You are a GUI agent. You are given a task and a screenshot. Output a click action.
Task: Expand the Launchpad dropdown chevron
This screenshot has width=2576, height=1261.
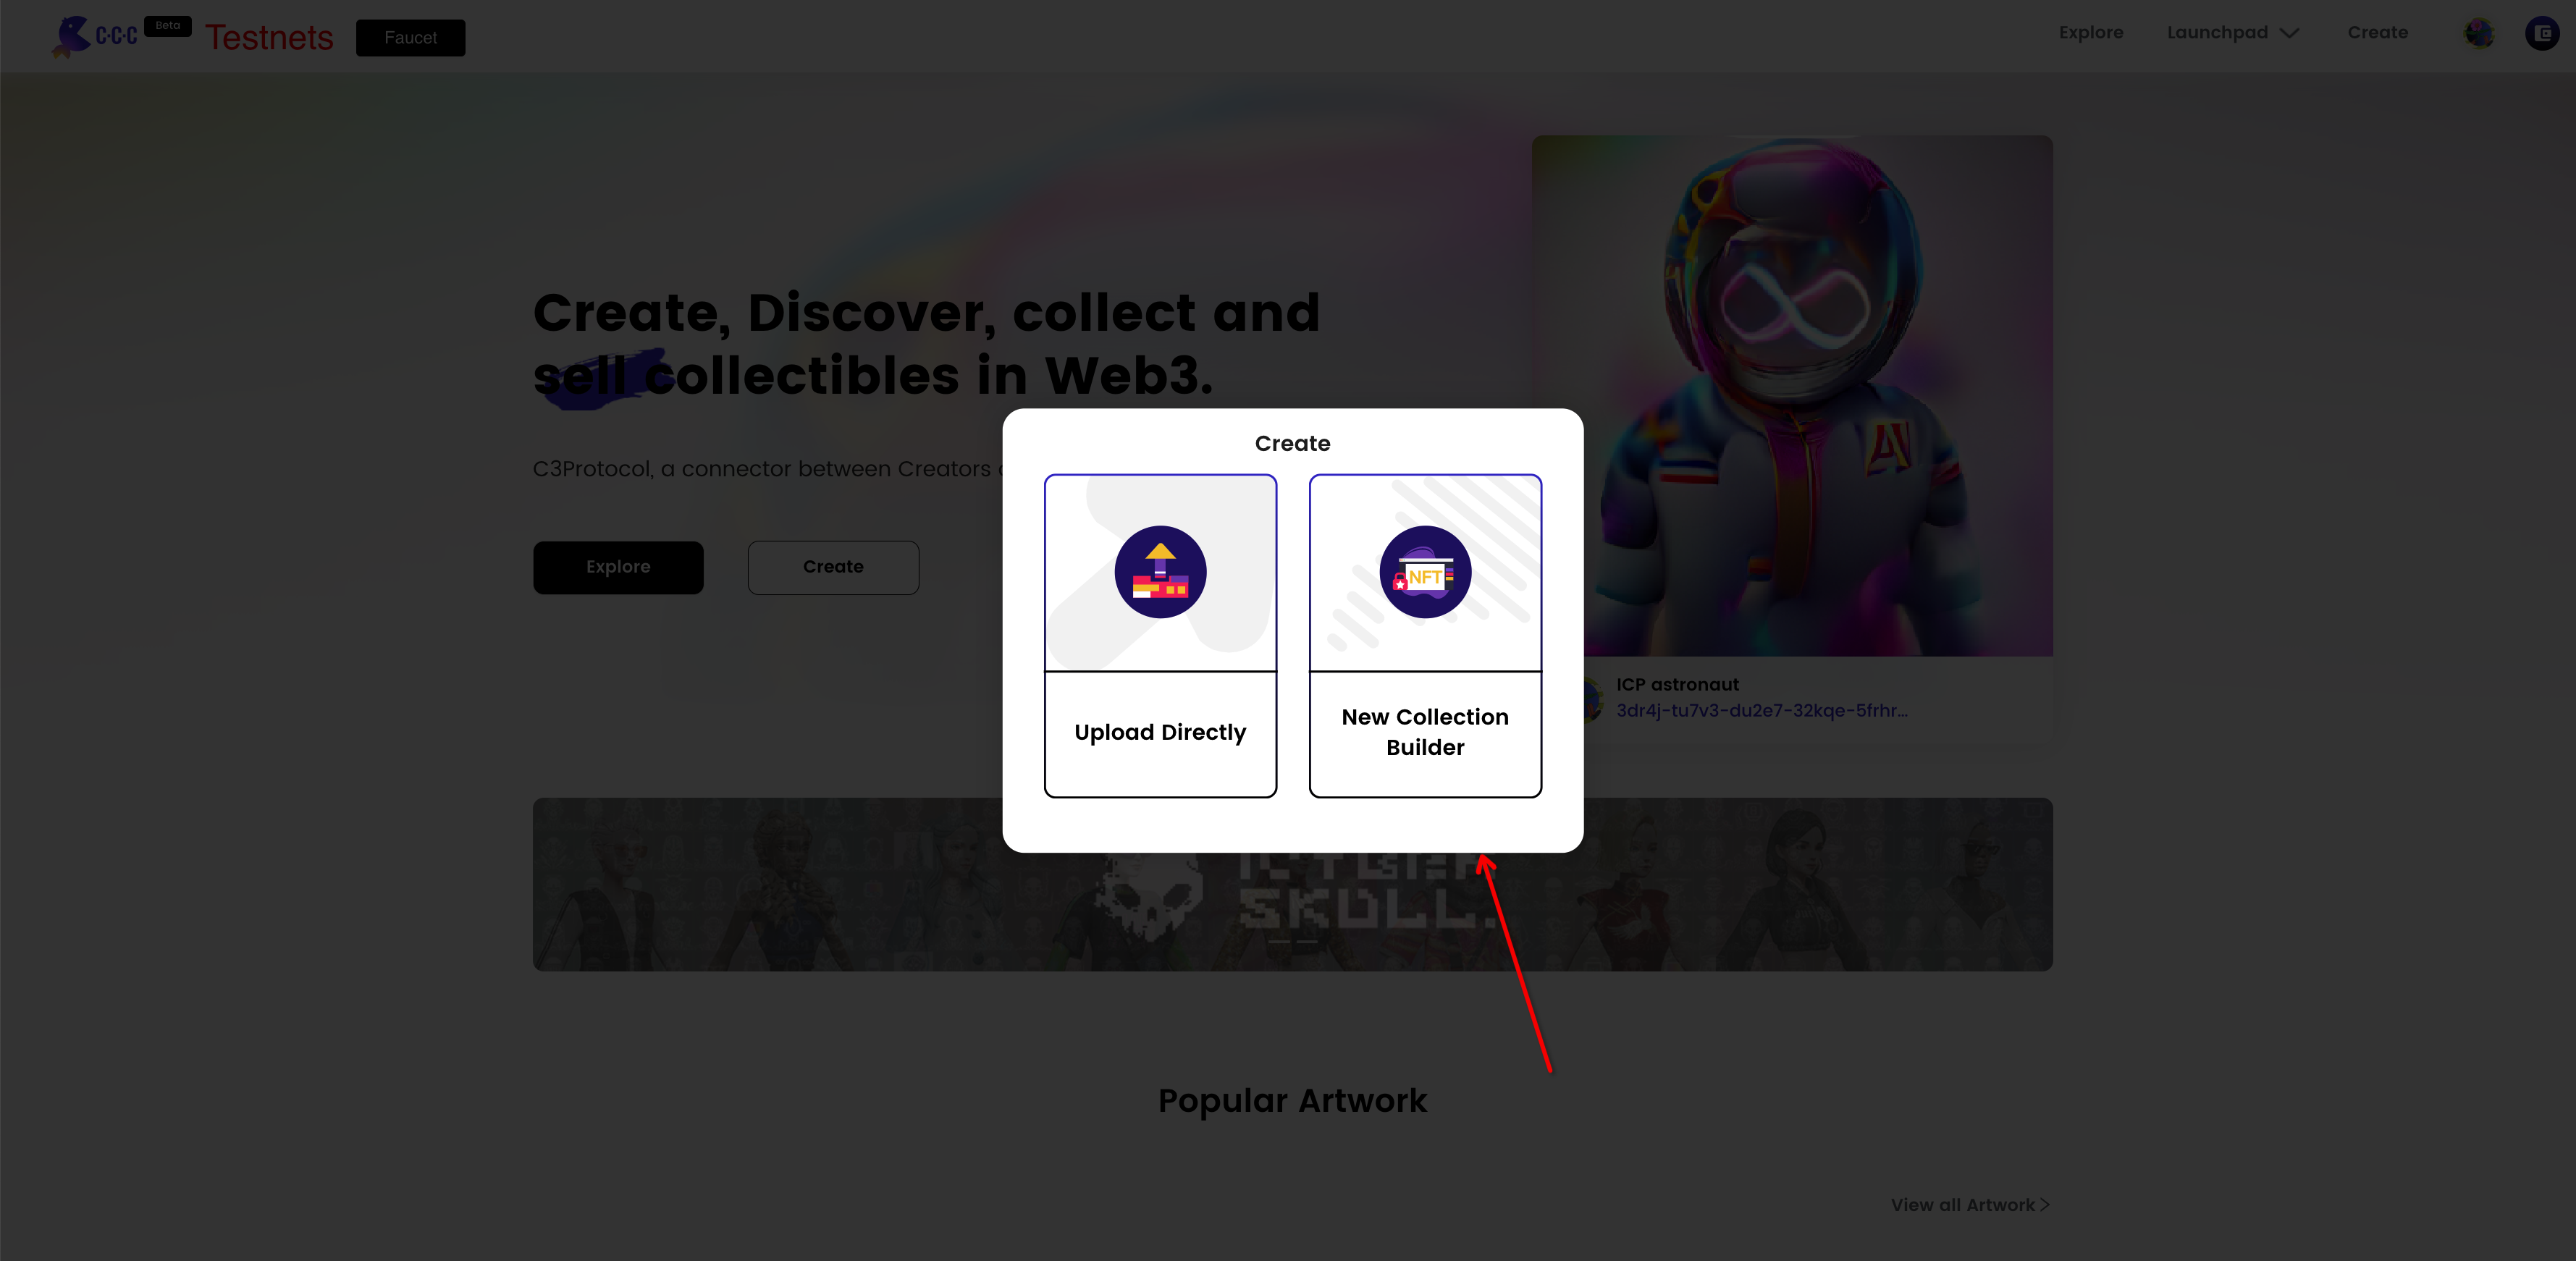(x=2290, y=33)
